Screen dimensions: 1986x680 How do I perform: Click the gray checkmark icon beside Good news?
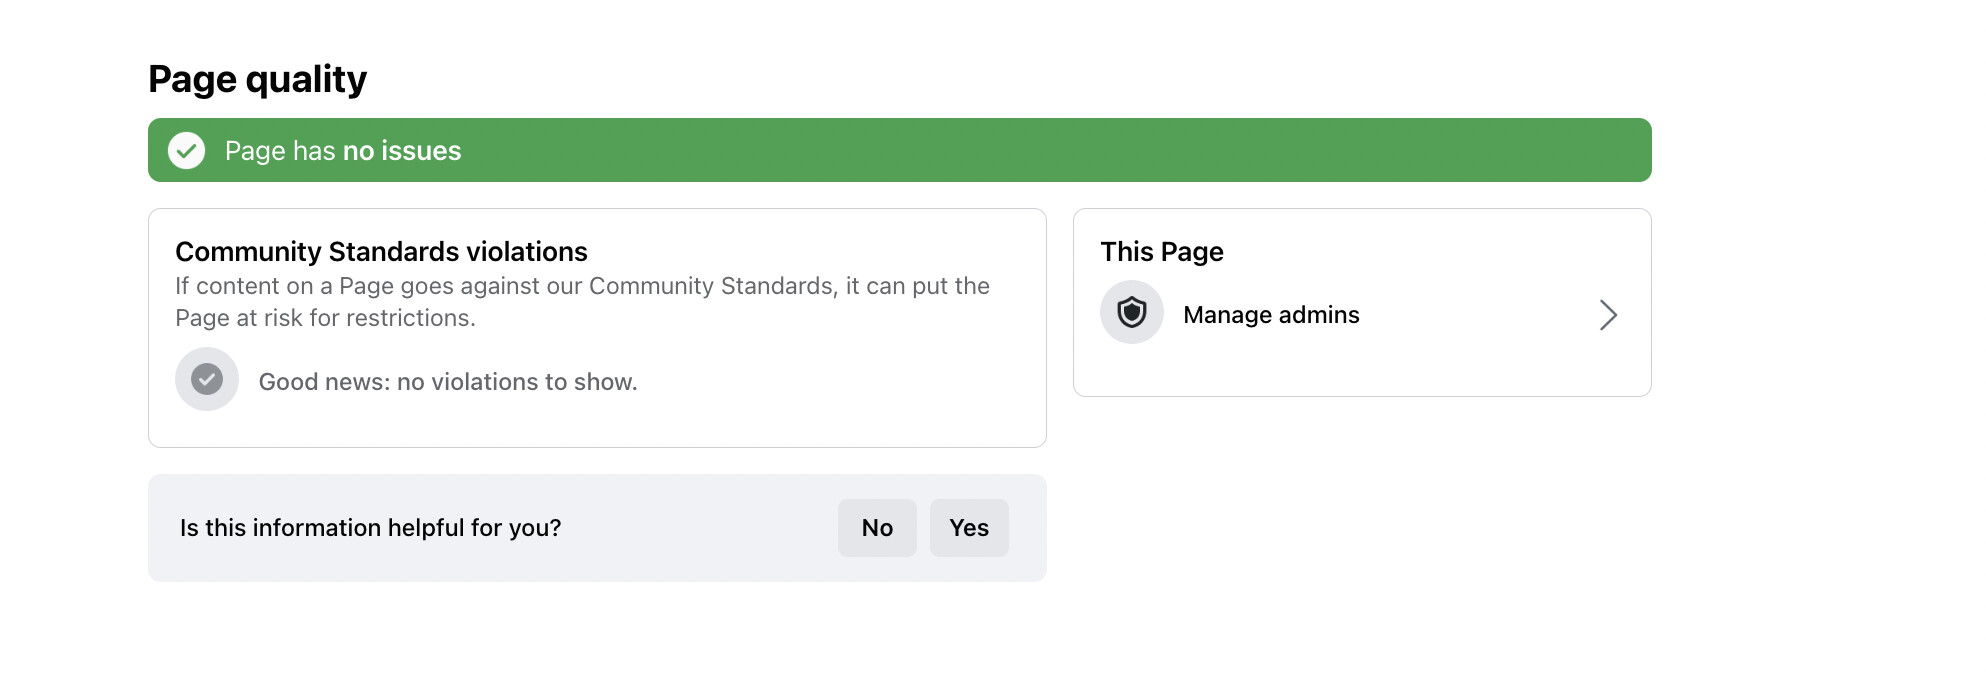(x=207, y=379)
